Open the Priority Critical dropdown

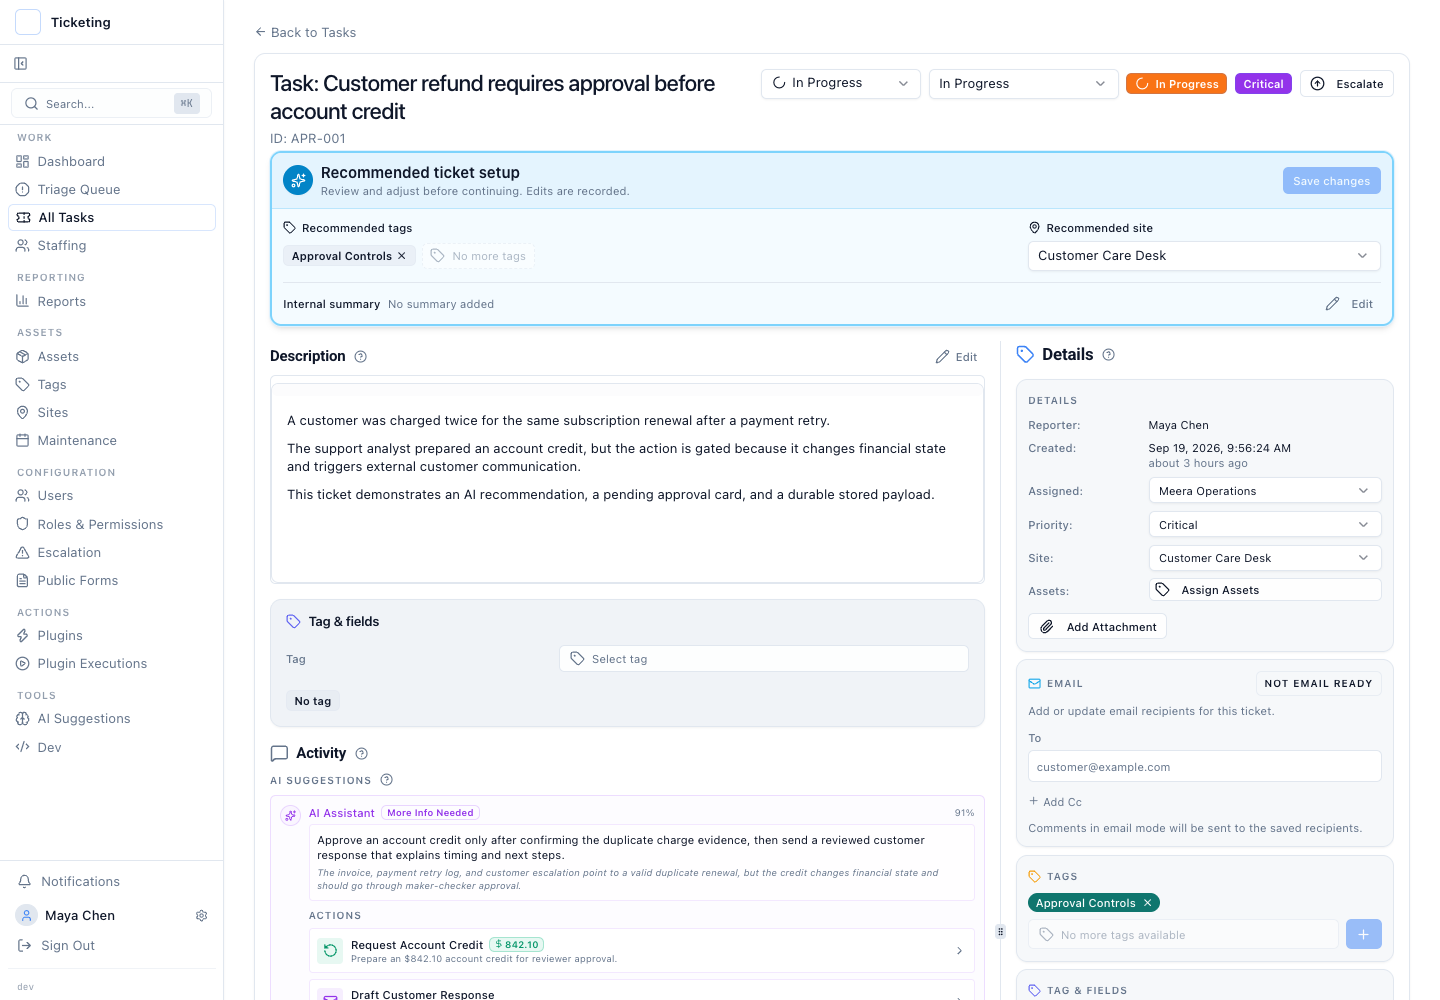click(1265, 525)
